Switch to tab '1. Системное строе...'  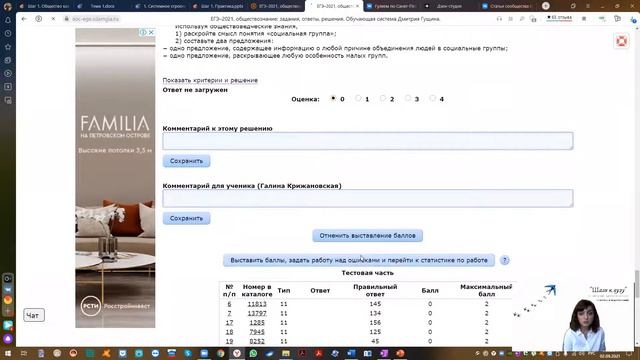tap(160, 6)
